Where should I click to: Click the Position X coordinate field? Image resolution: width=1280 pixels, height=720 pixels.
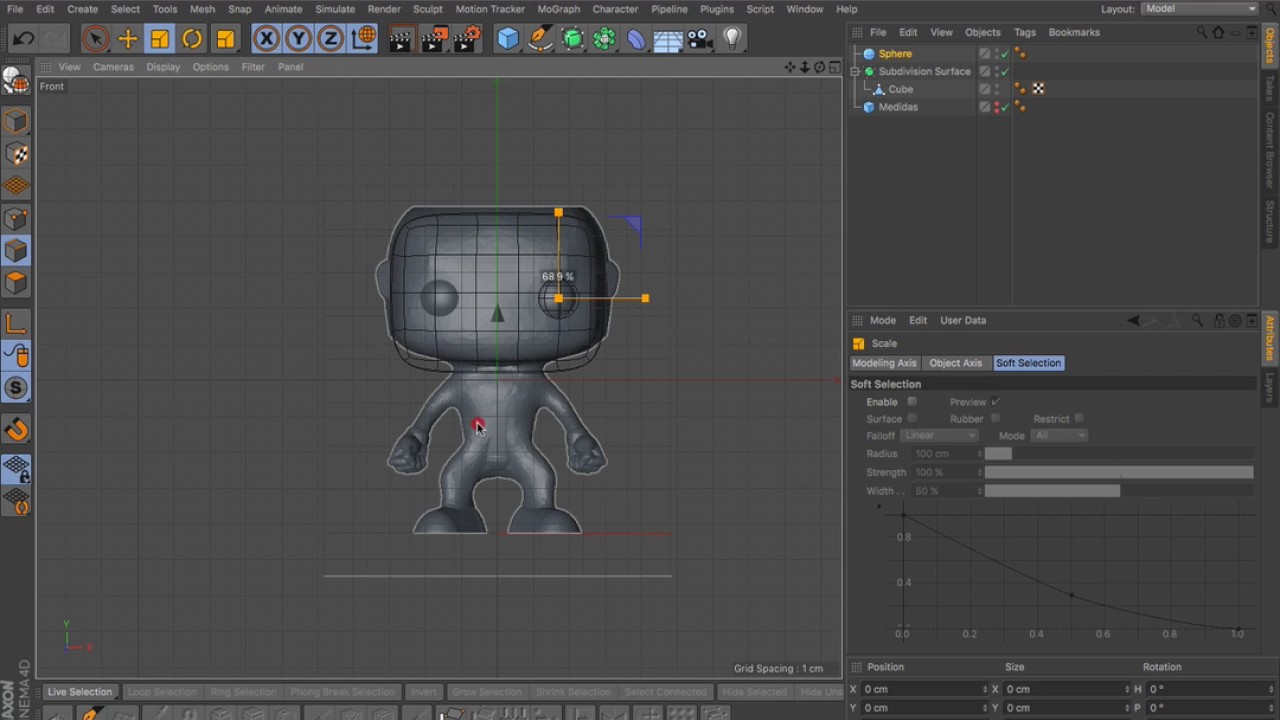tap(924, 689)
